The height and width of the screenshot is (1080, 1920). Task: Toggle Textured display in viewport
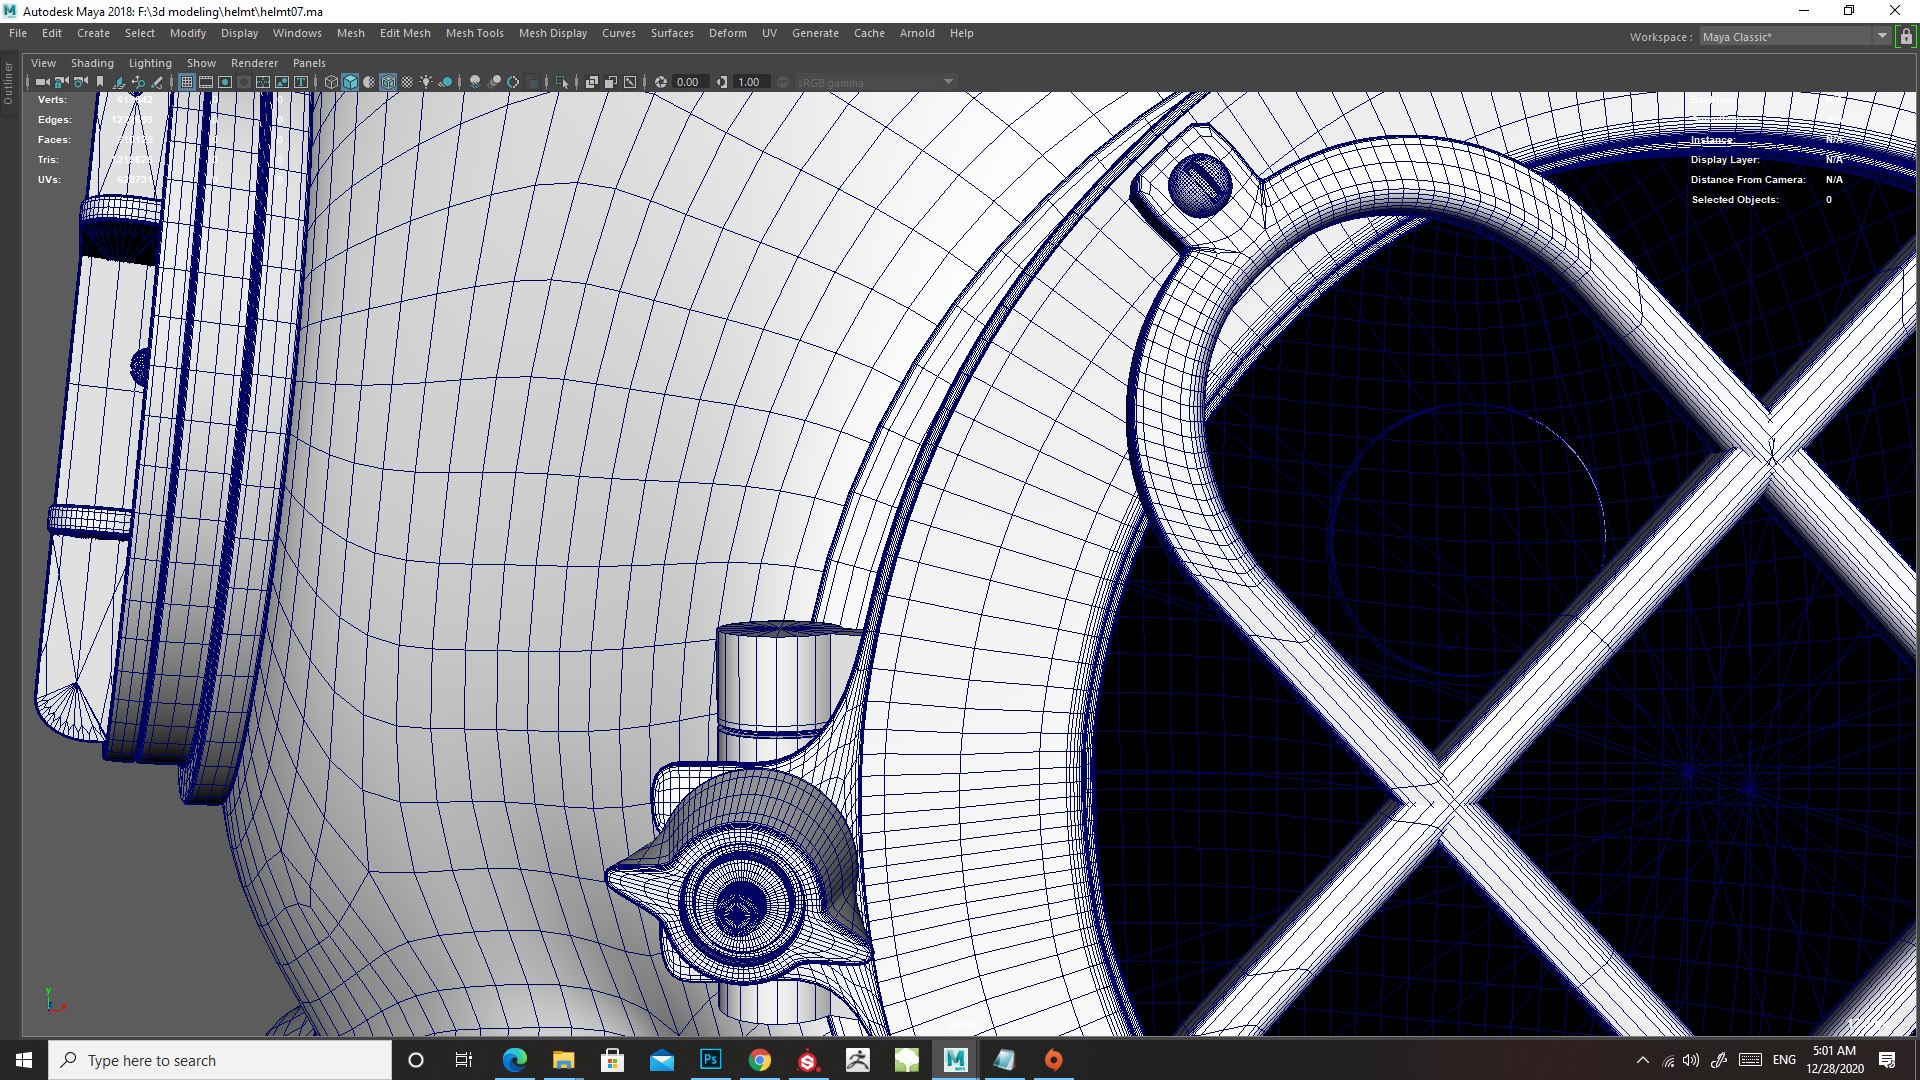point(407,82)
